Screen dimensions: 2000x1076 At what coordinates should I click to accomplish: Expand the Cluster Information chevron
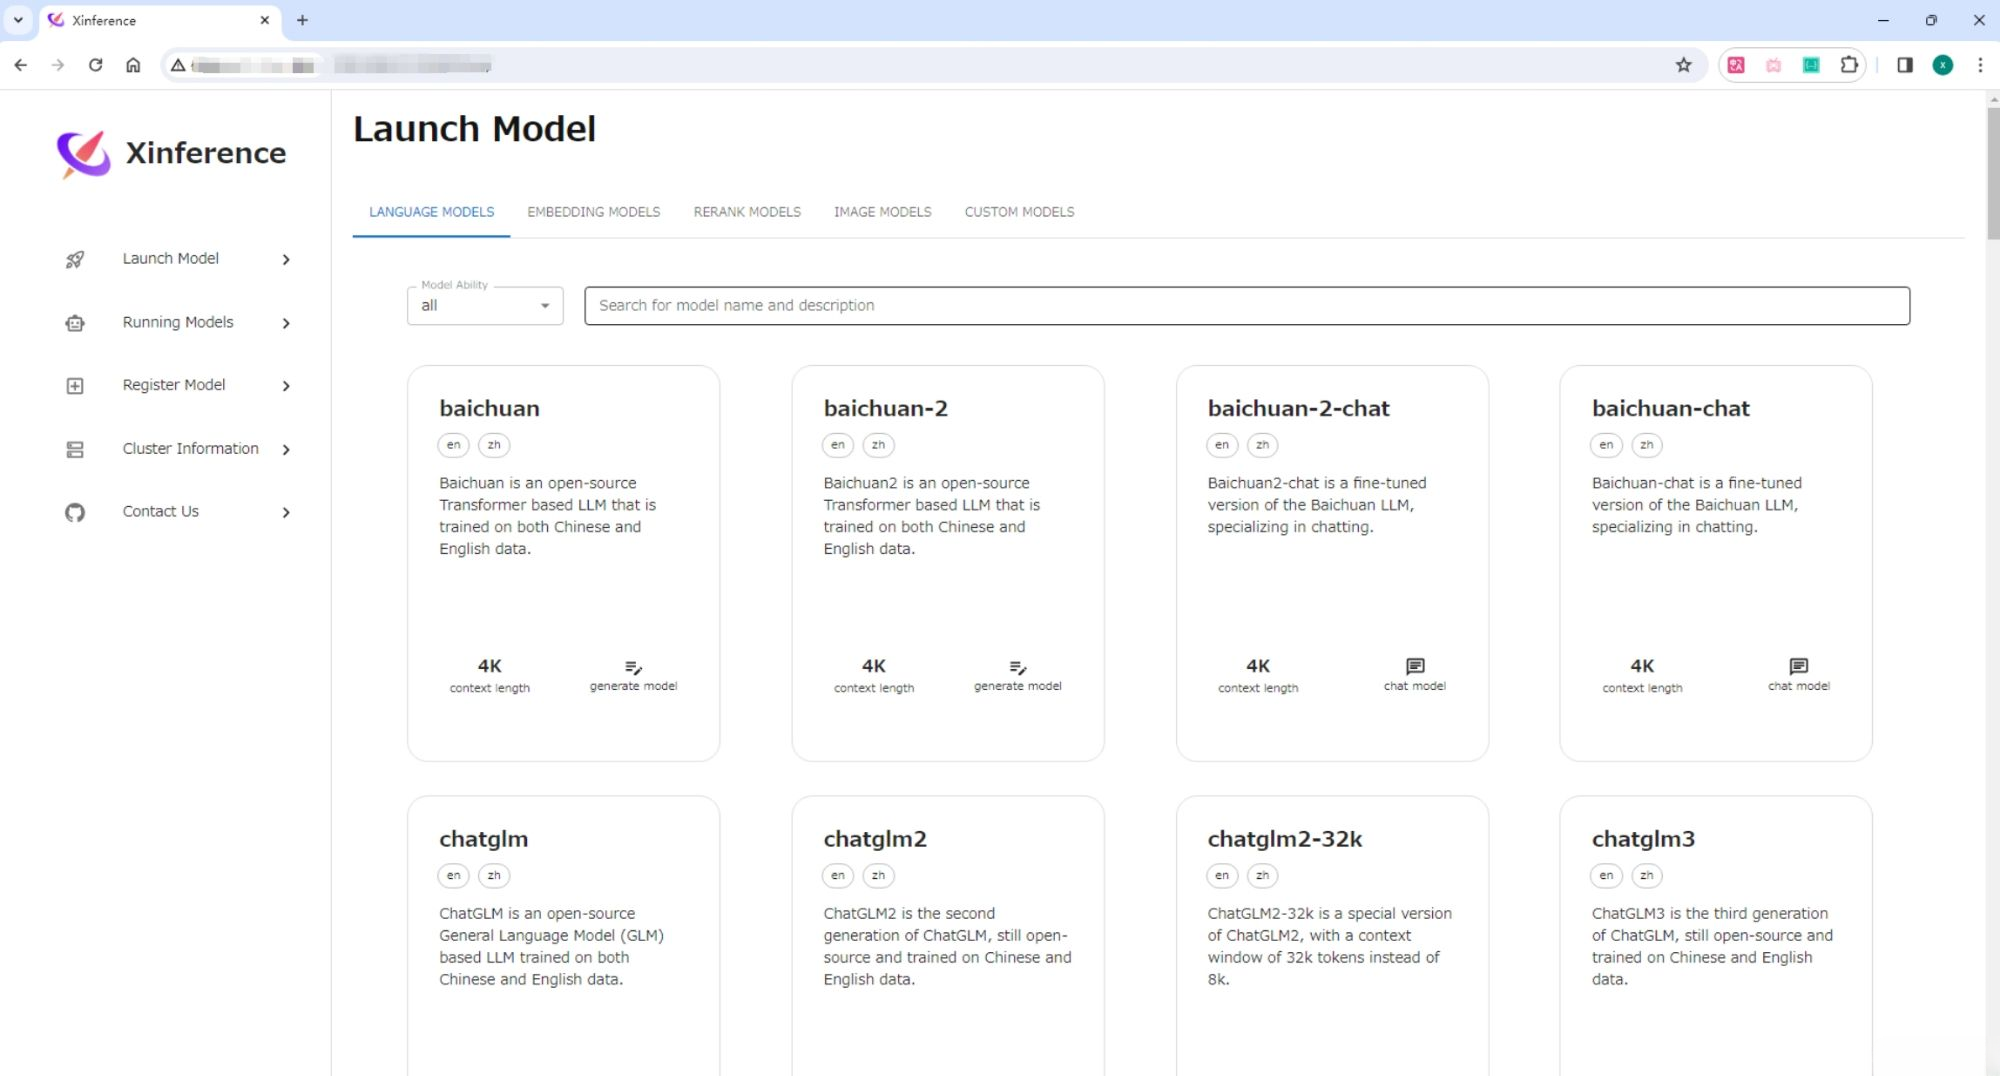286,450
